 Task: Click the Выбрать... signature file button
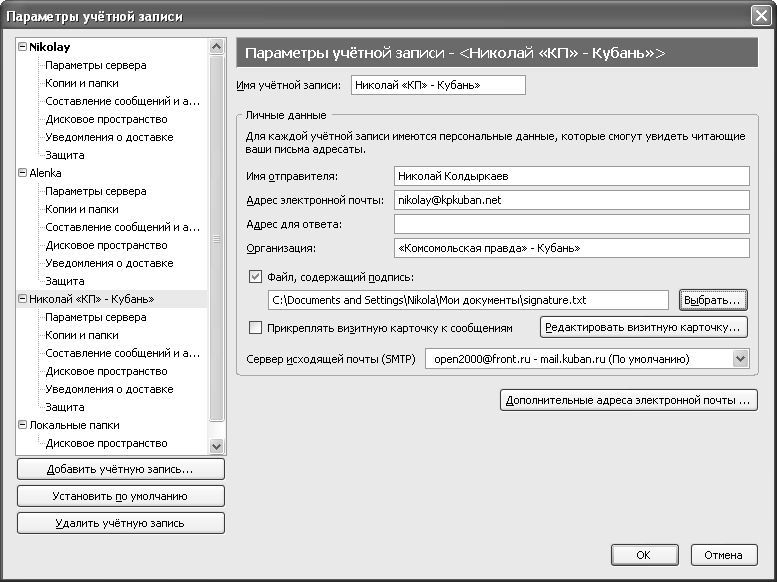pyautogui.click(x=712, y=300)
